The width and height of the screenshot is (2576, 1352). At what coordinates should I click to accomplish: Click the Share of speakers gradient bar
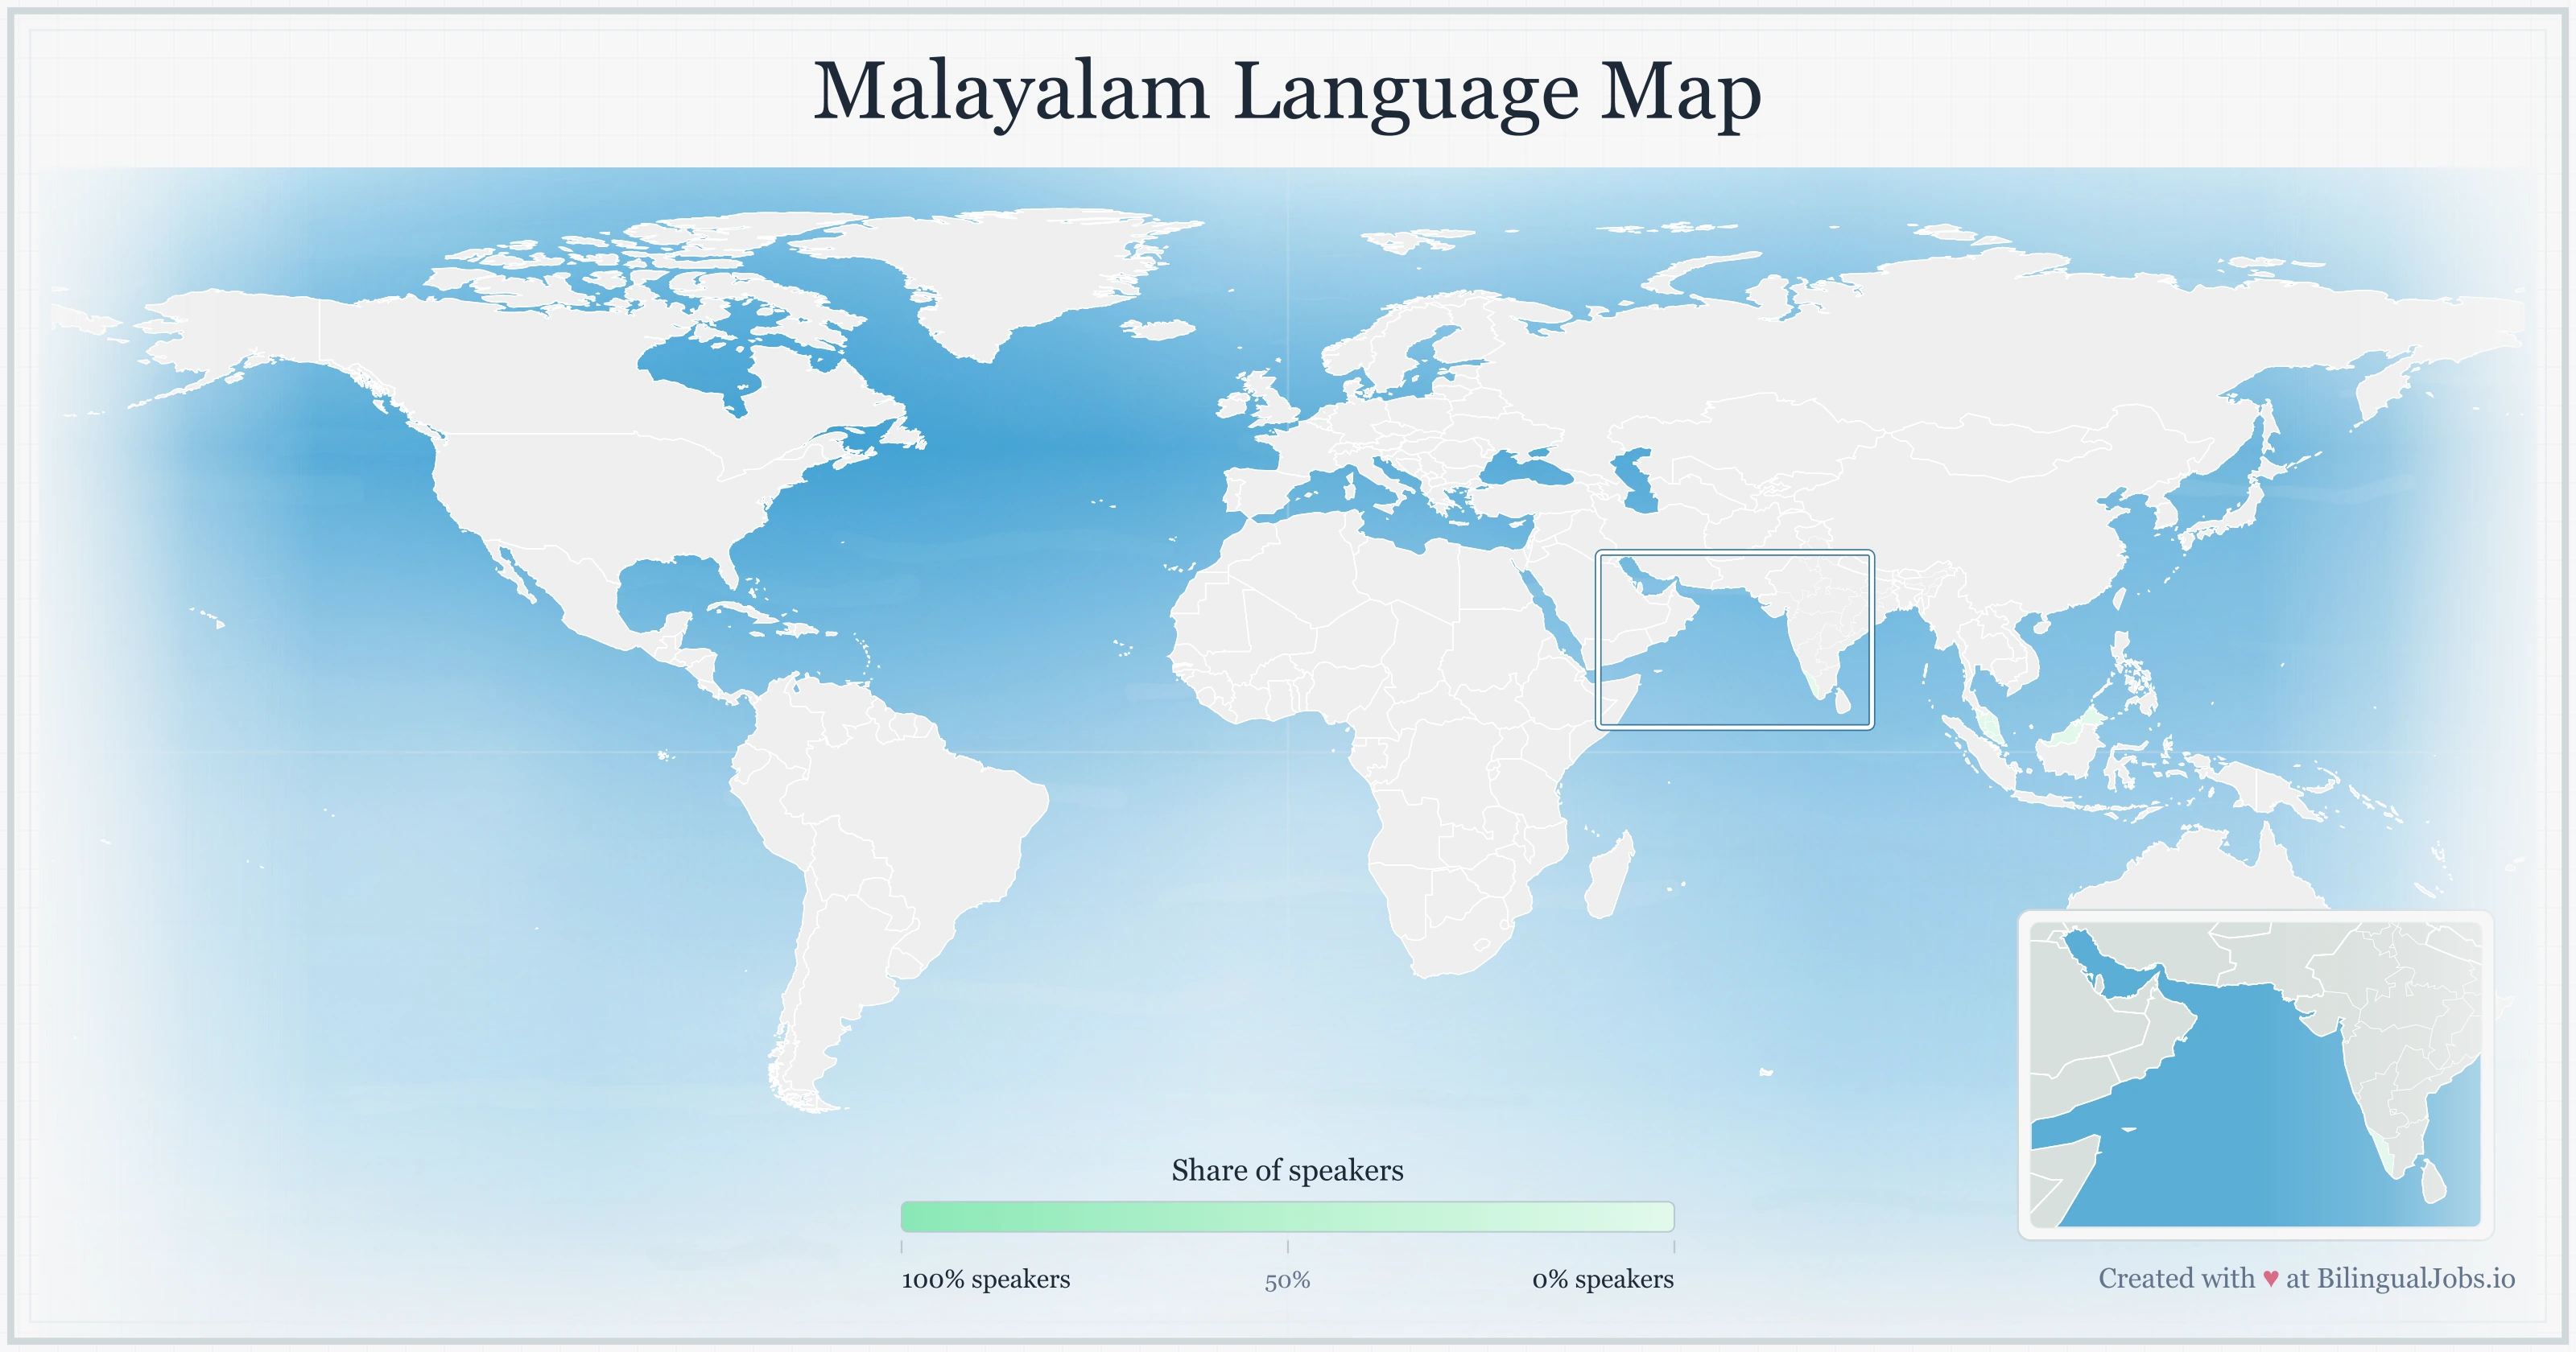pyautogui.click(x=1290, y=1218)
